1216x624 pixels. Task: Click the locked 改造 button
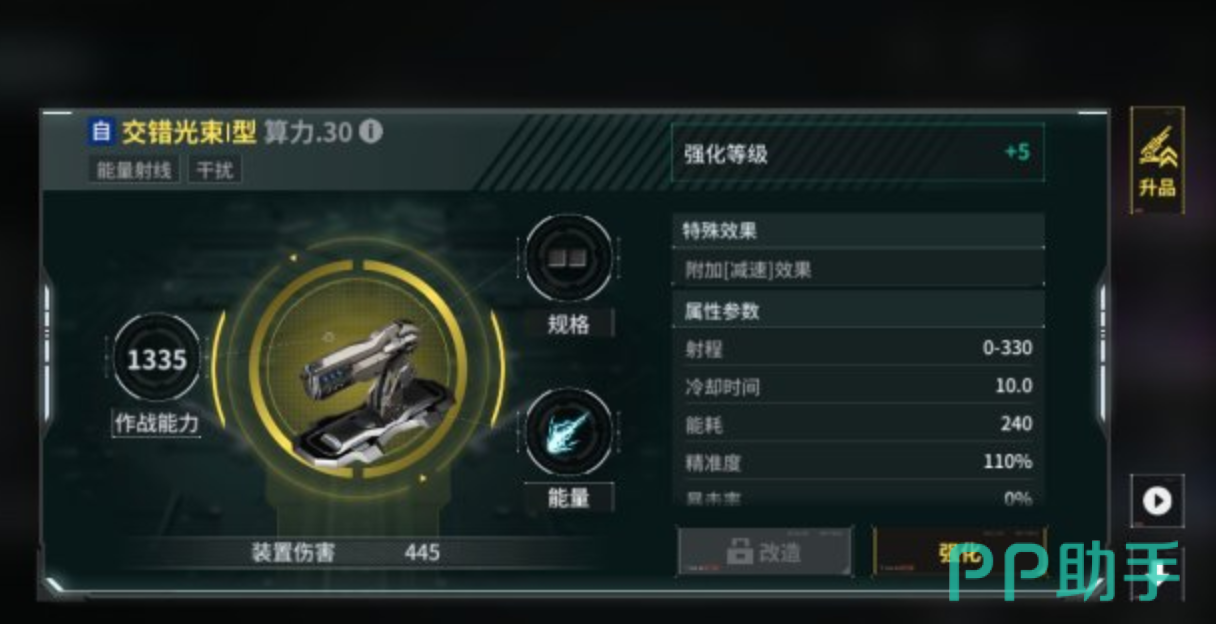(765, 552)
